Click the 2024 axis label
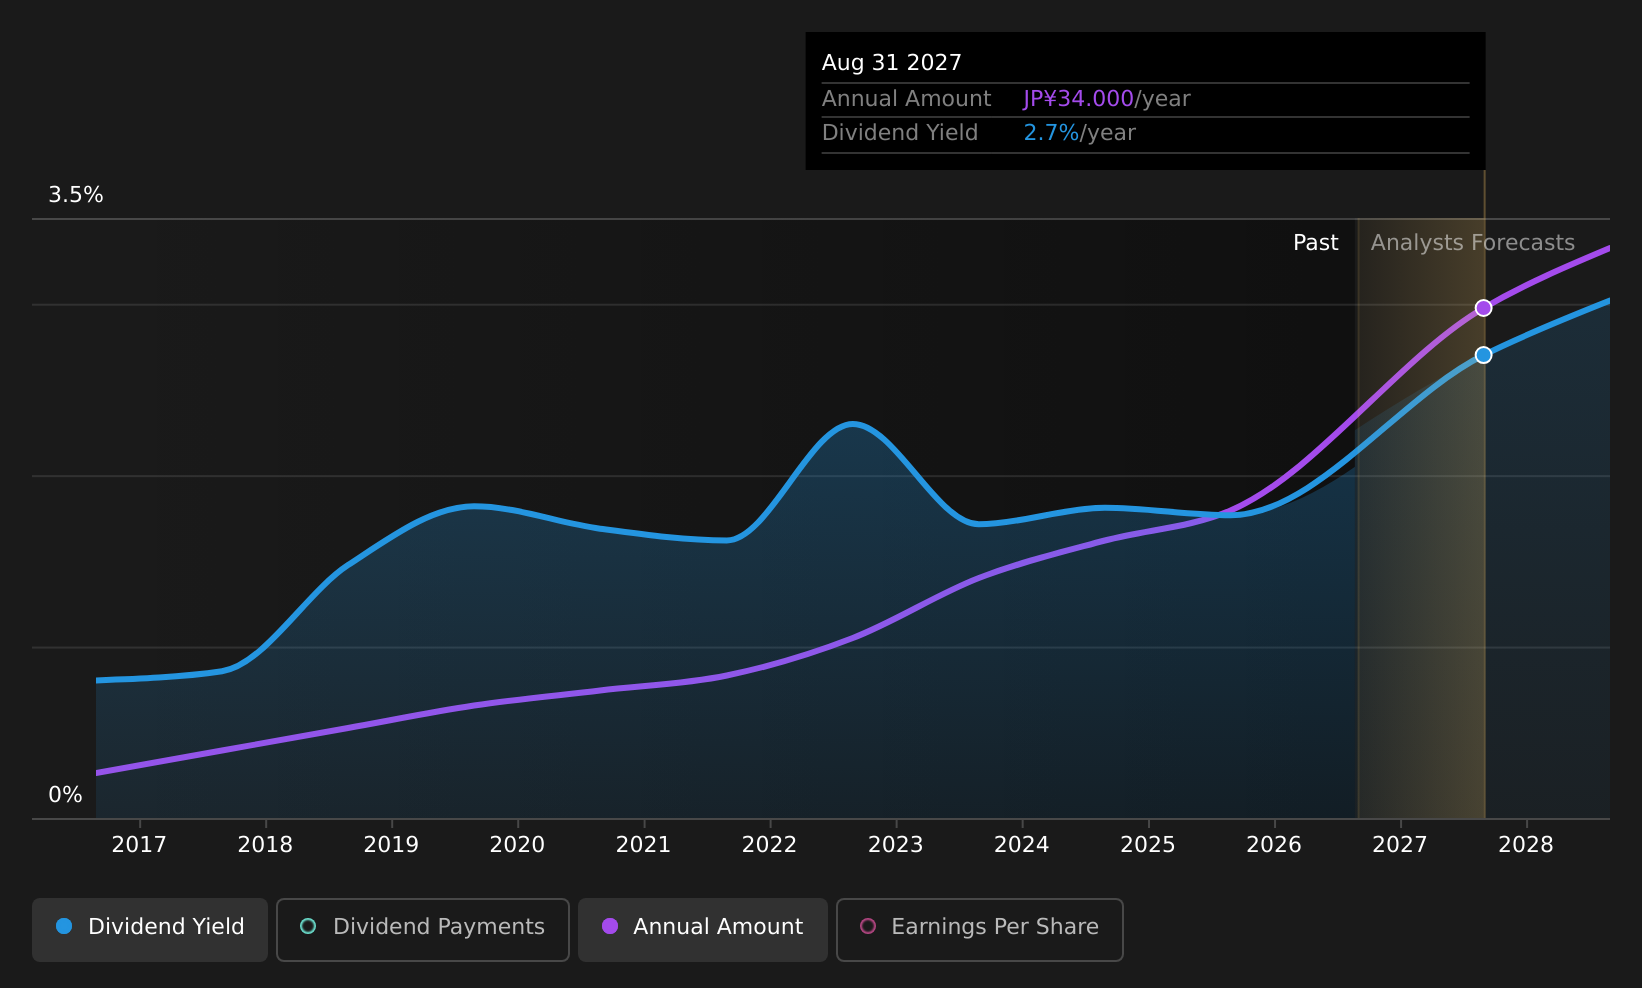Viewport: 1642px width, 988px height. 1021,845
